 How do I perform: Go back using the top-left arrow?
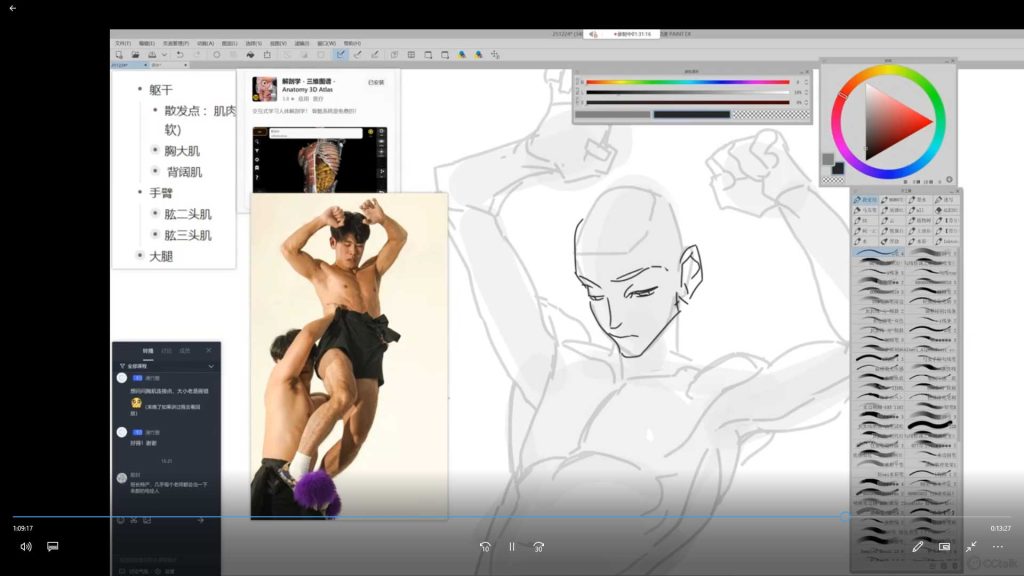12,8
